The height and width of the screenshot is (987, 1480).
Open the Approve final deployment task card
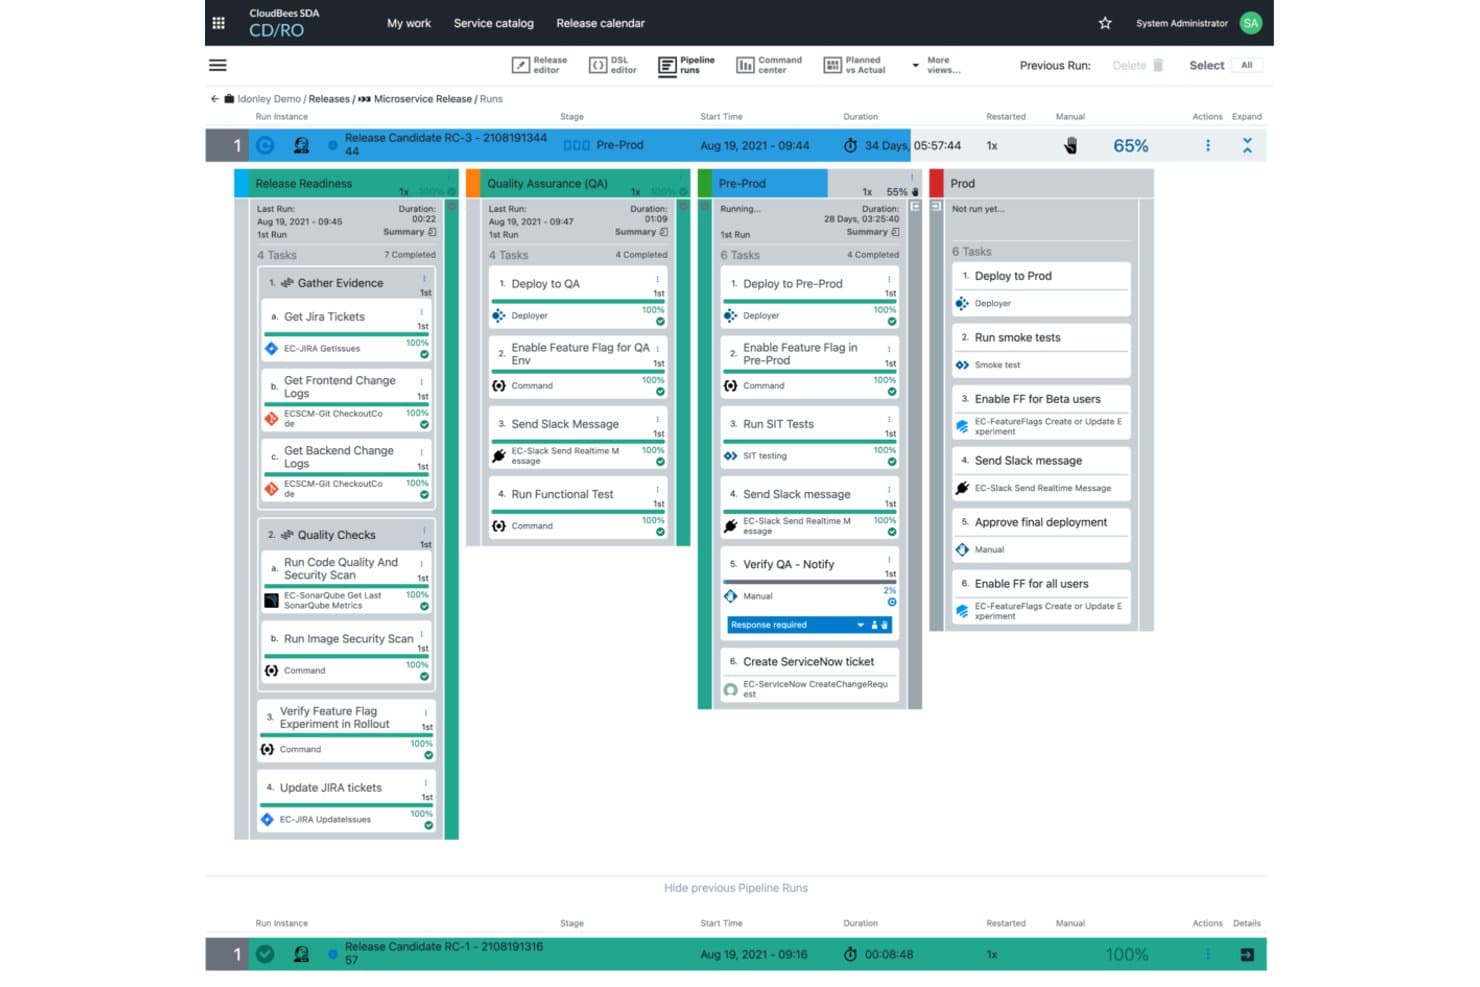pos(1041,534)
